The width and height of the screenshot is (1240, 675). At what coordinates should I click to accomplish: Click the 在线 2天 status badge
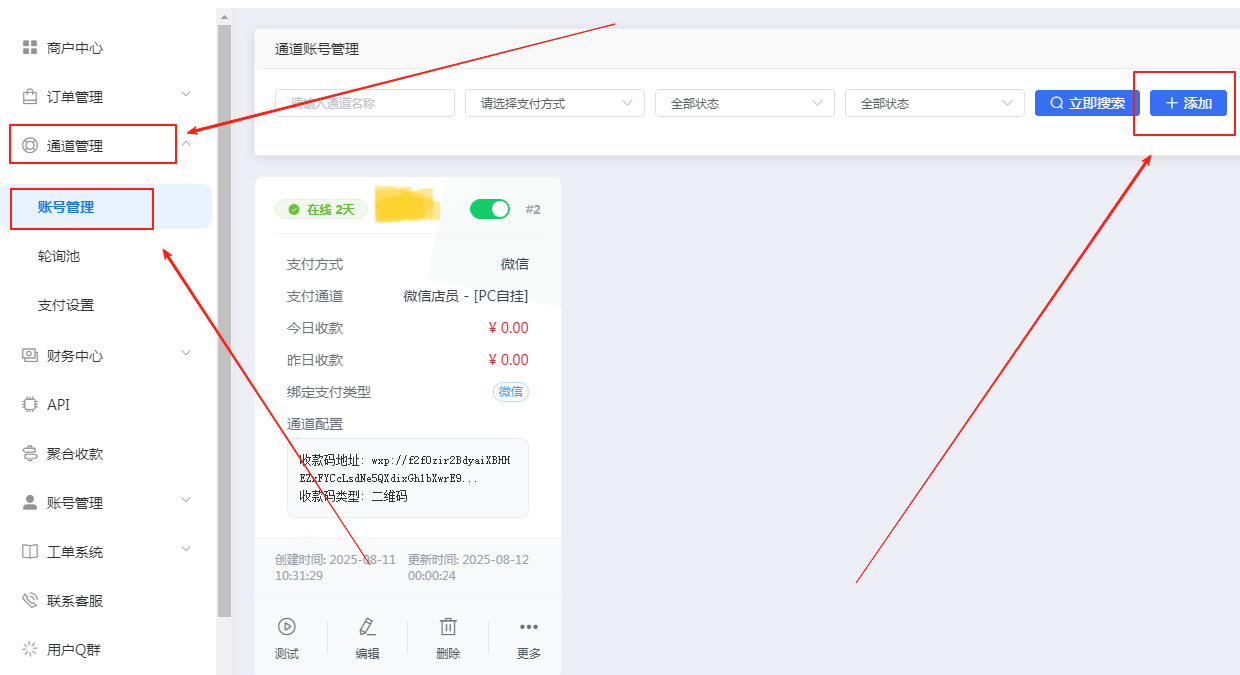tap(322, 210)
